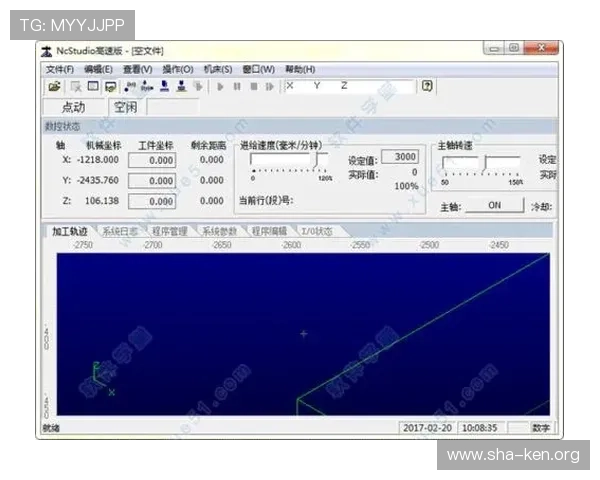Switch to the 系统参数 tab
This screenshot has width=600, height=480.
[x=219, y=231]
